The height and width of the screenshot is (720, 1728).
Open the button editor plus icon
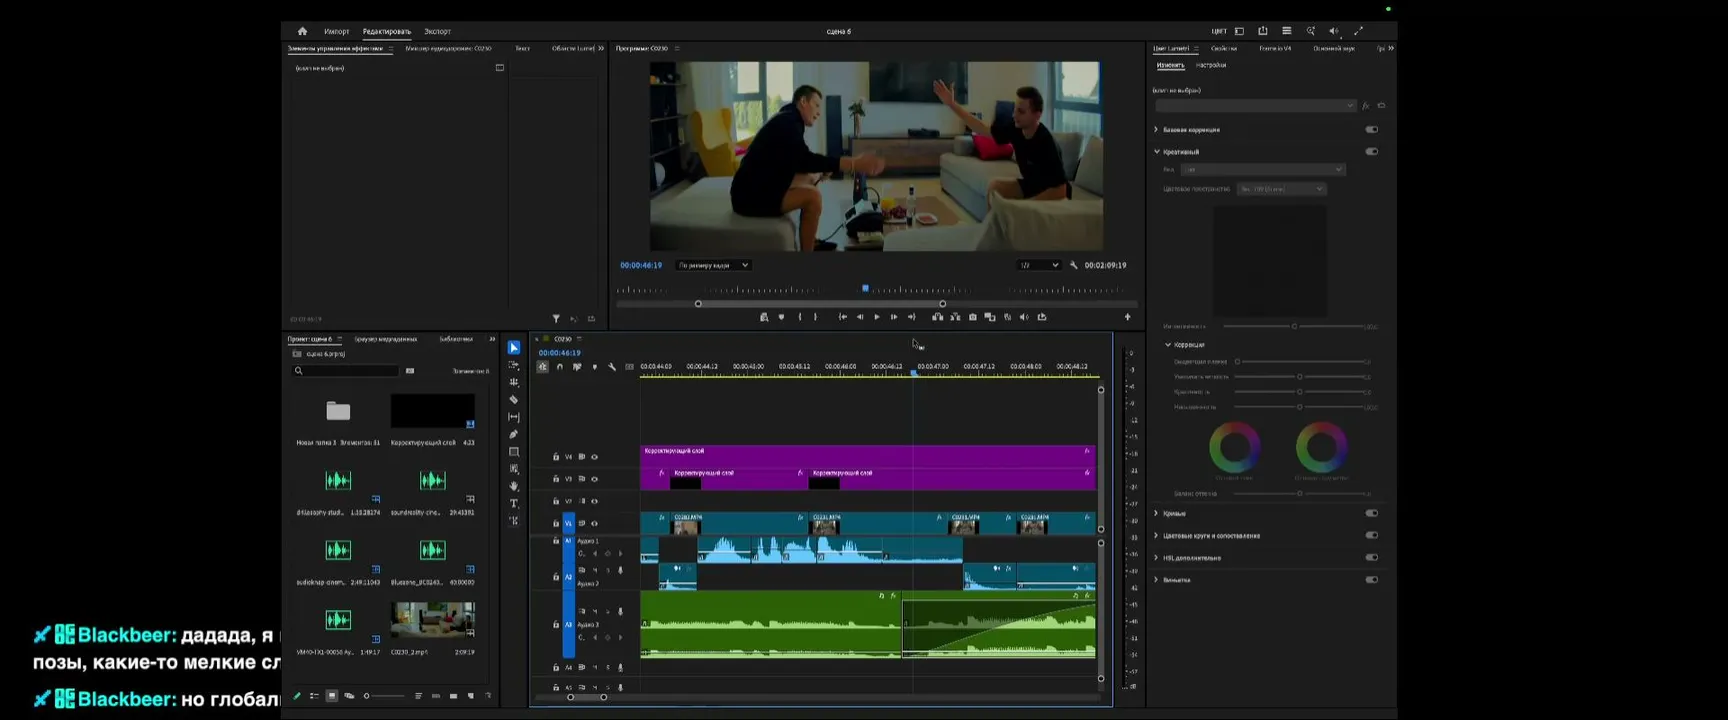point(1127,317)
